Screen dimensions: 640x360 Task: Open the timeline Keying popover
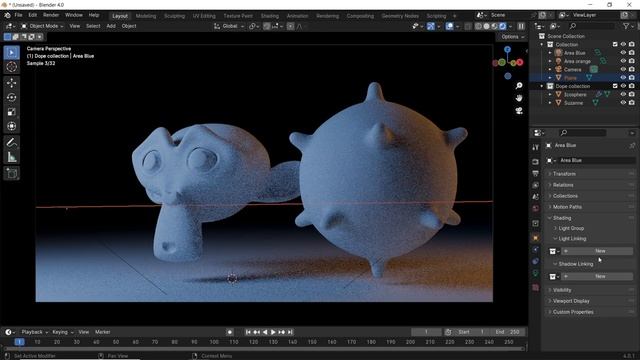(x=62, y=332)
